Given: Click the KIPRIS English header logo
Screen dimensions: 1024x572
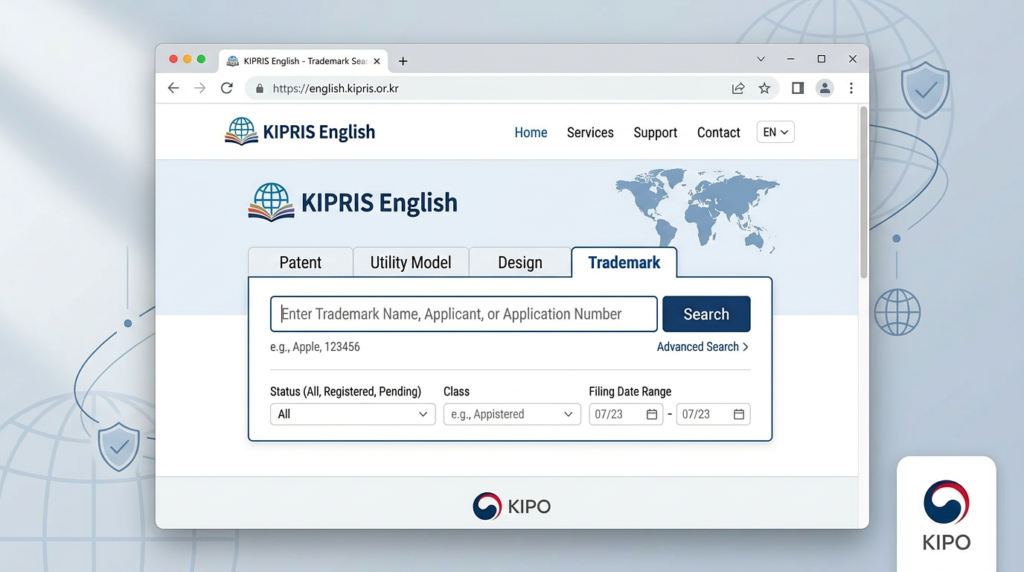Looking at the screenshot, I should (x=300, y=132).
